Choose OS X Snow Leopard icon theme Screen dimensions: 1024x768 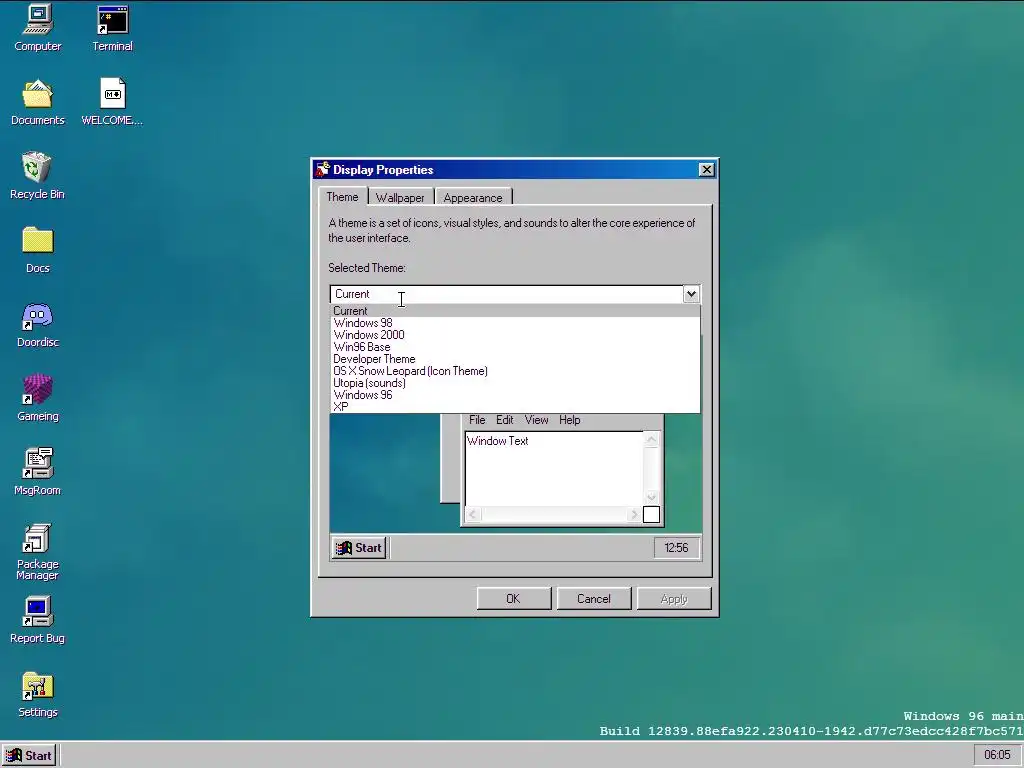pyautogui.click(x=515, y=371)
